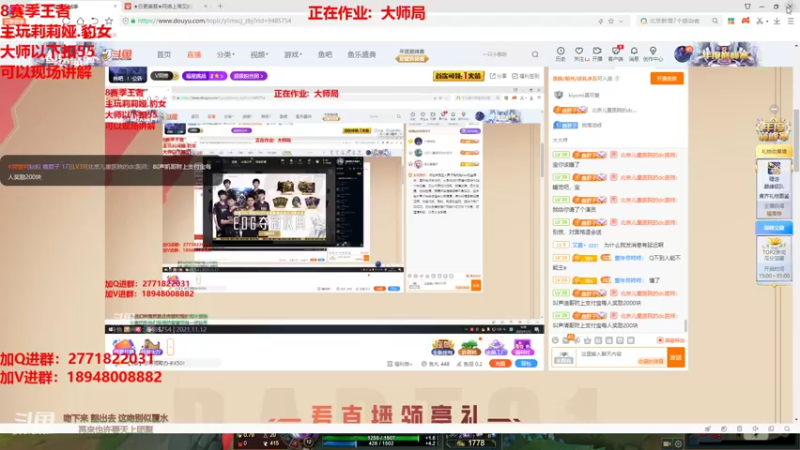Click the purple star challenge pill button
Viewport: 800px width, 450px height.
(204, 76)
